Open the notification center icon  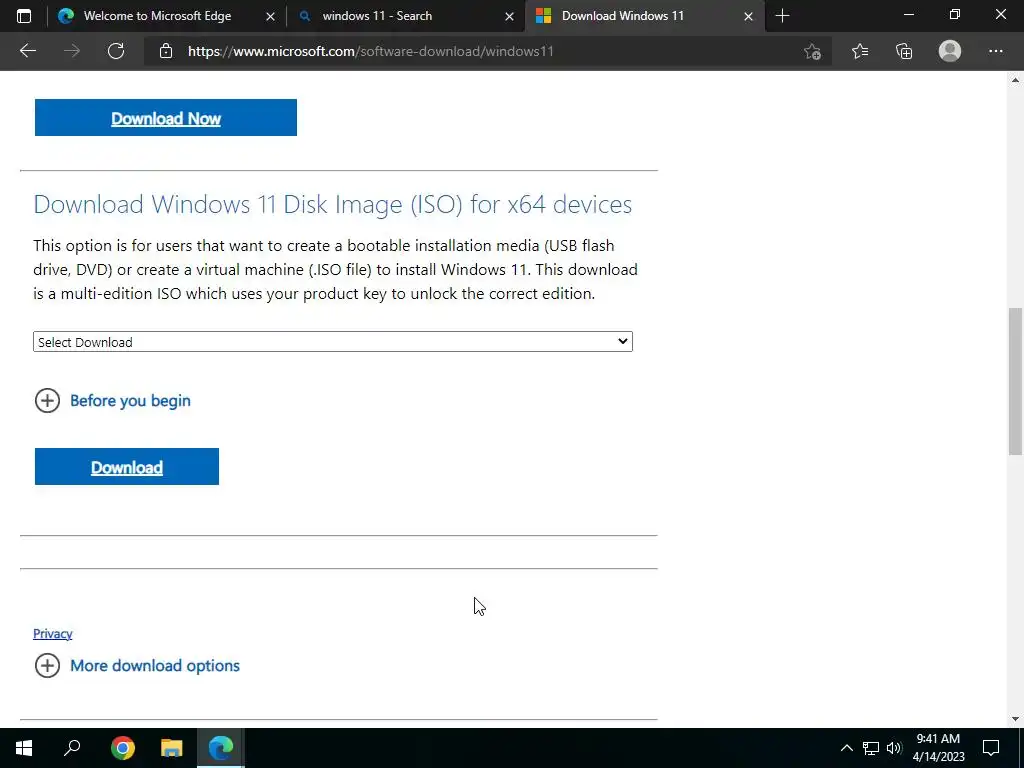point(991,748)
